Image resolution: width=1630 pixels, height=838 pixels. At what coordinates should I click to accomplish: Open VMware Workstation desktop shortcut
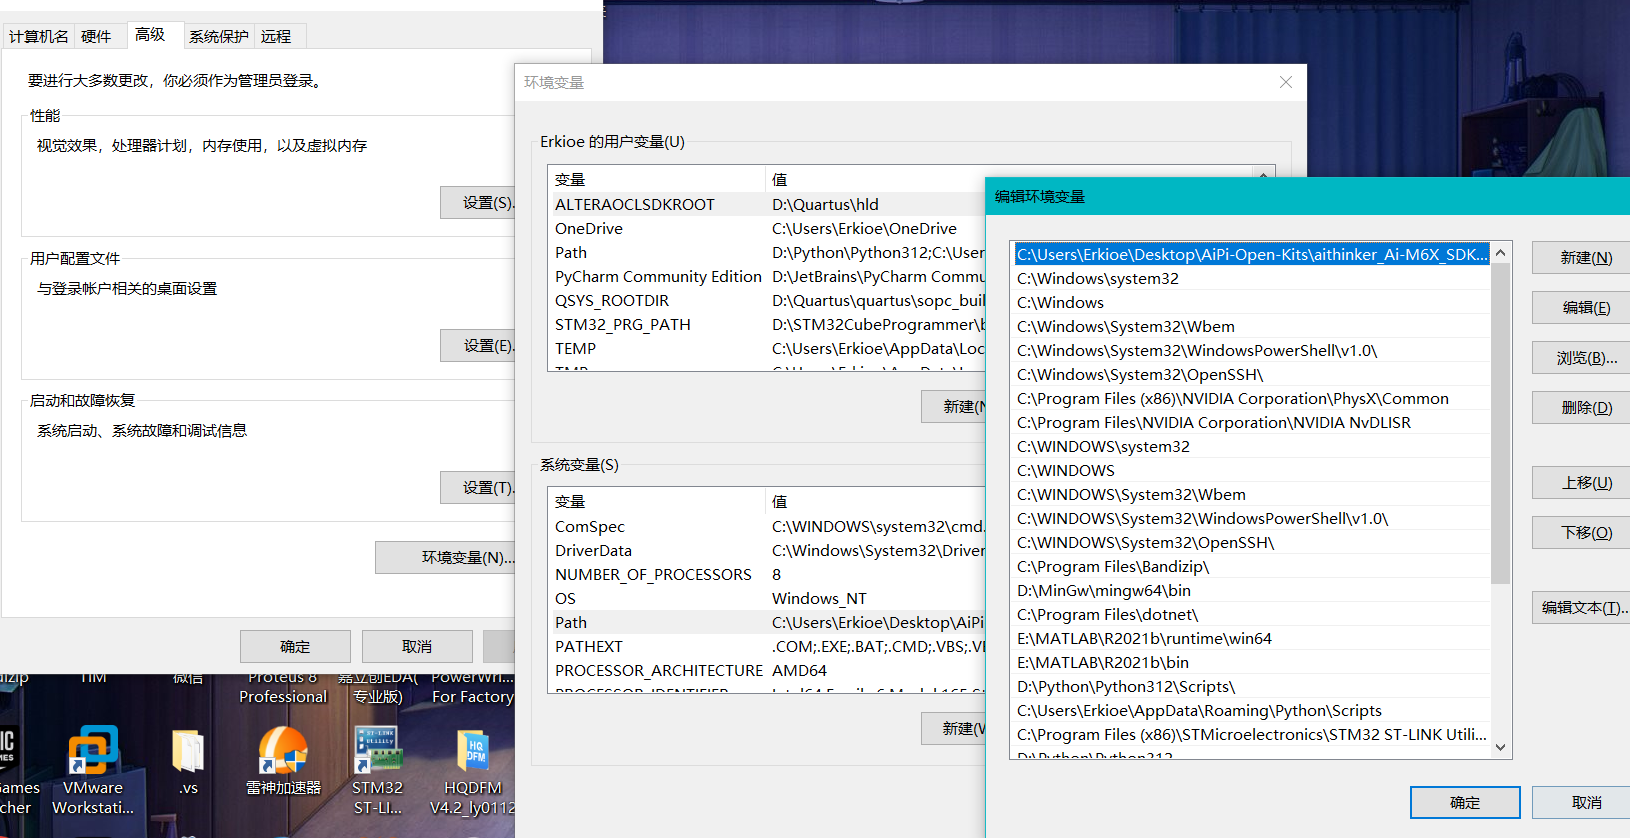tap(93, 770)
